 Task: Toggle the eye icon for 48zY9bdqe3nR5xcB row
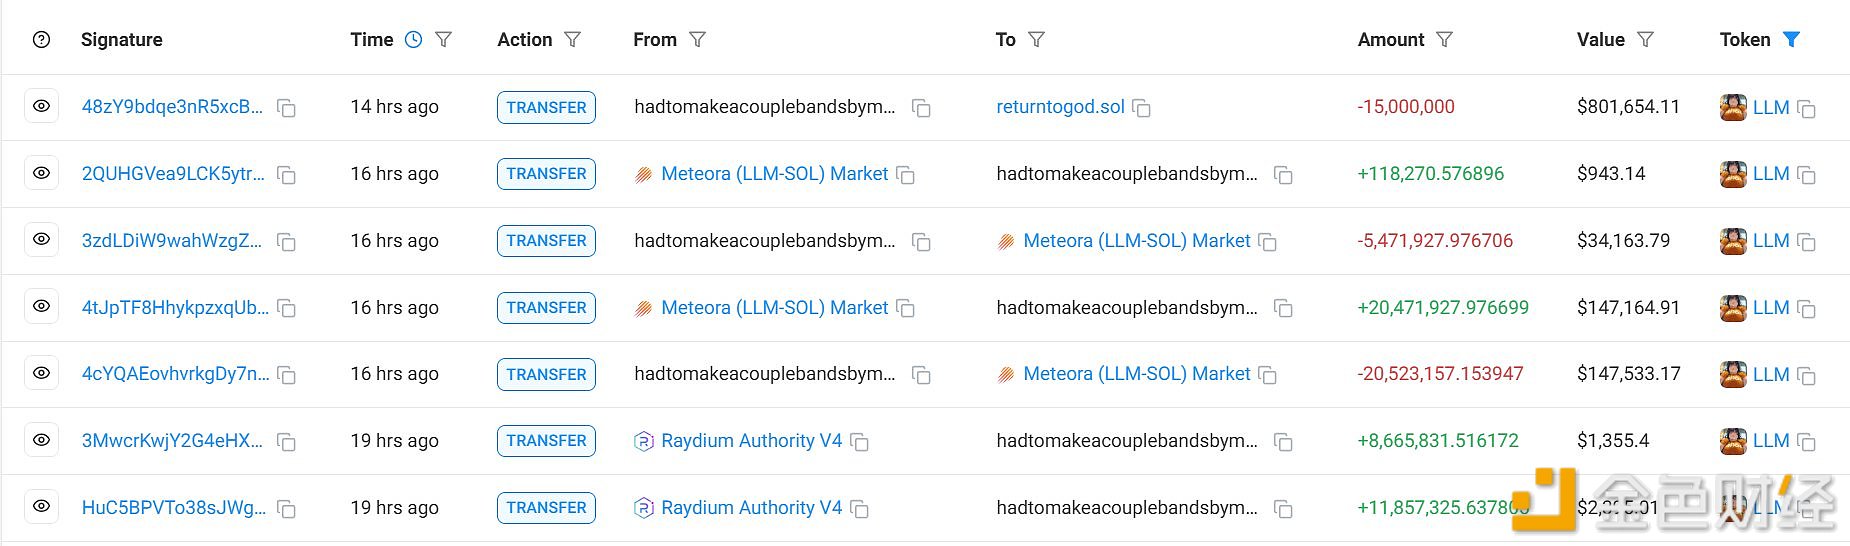pos(41,106)
